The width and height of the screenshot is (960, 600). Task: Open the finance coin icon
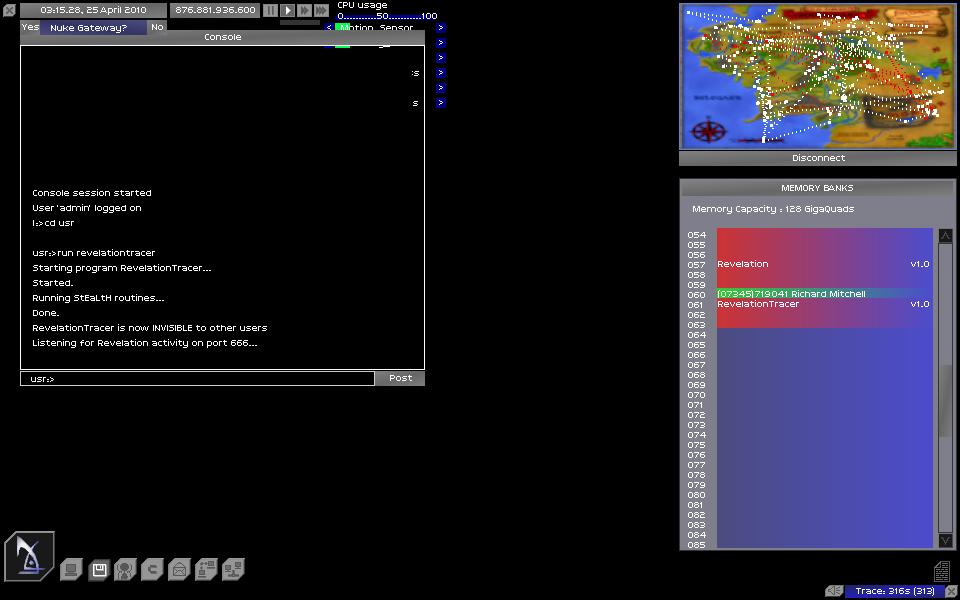[x=152, y=570]
